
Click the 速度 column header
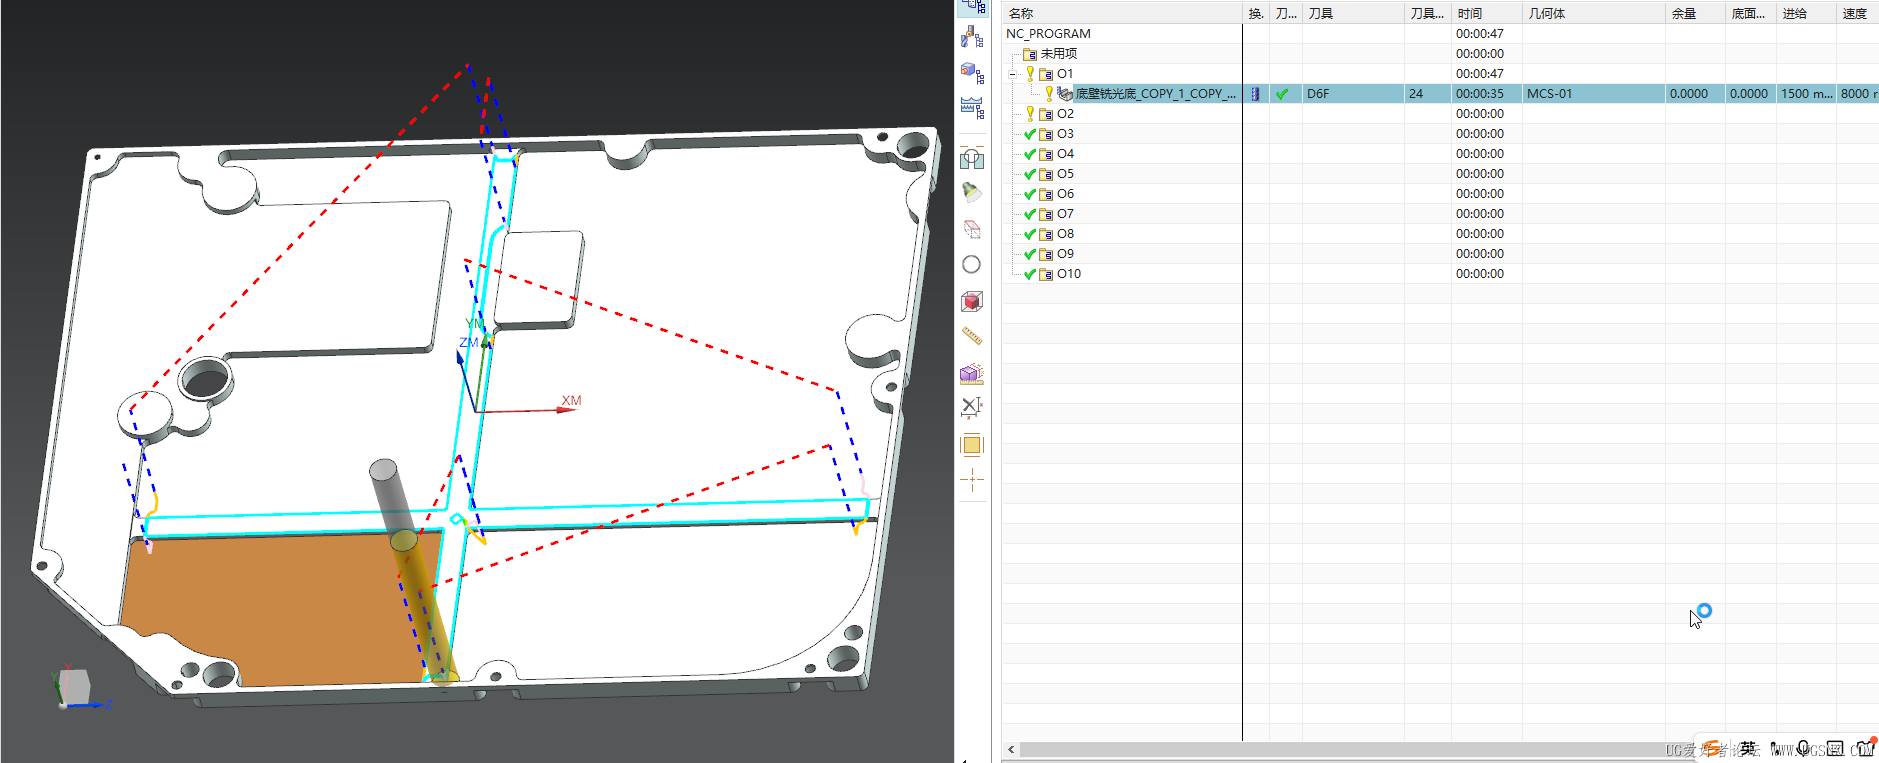coord(1857,13)
